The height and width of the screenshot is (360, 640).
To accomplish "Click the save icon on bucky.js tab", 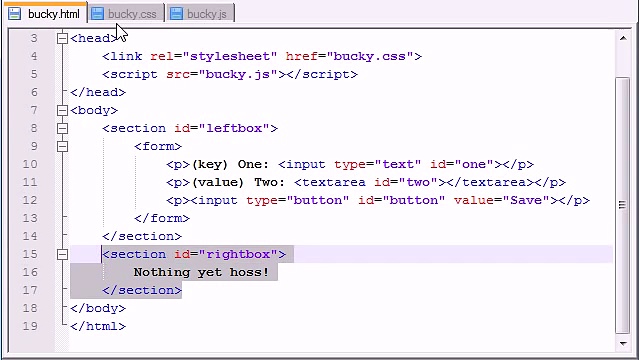I will [176, 13].
